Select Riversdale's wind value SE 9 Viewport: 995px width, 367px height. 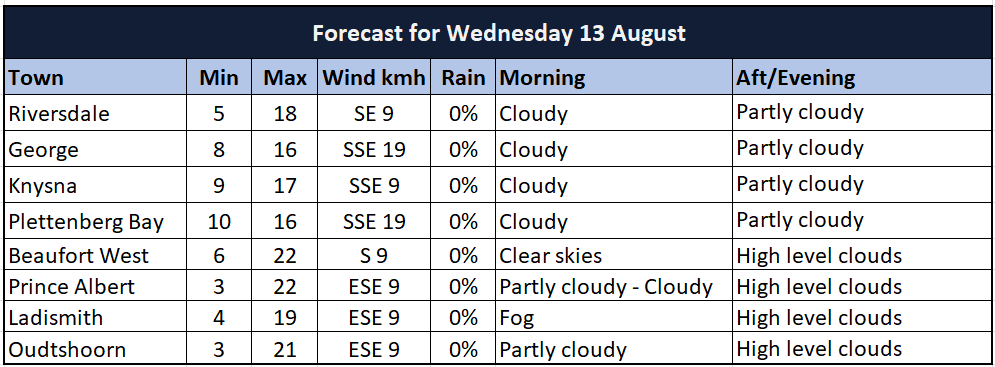tap(374, 113)
